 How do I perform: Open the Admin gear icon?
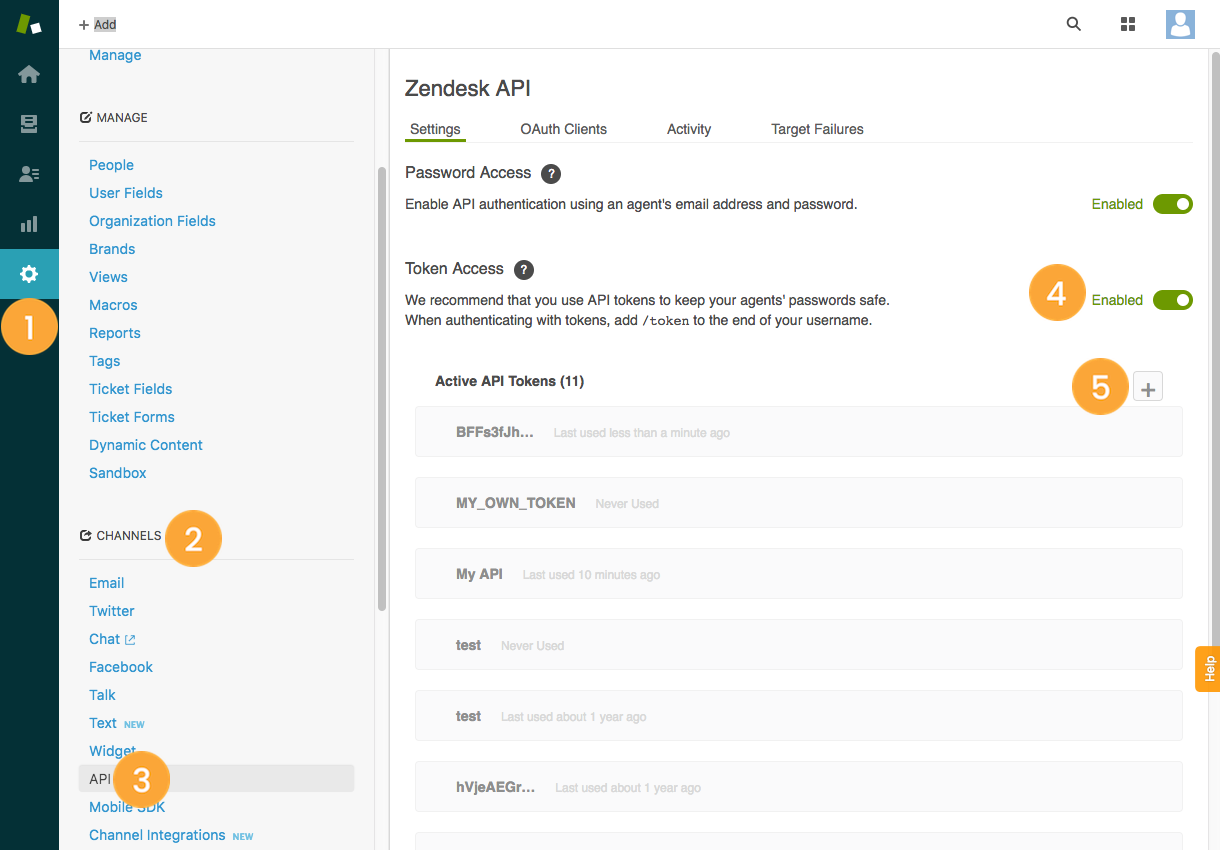pyautogui.click(x=29, y=274)
